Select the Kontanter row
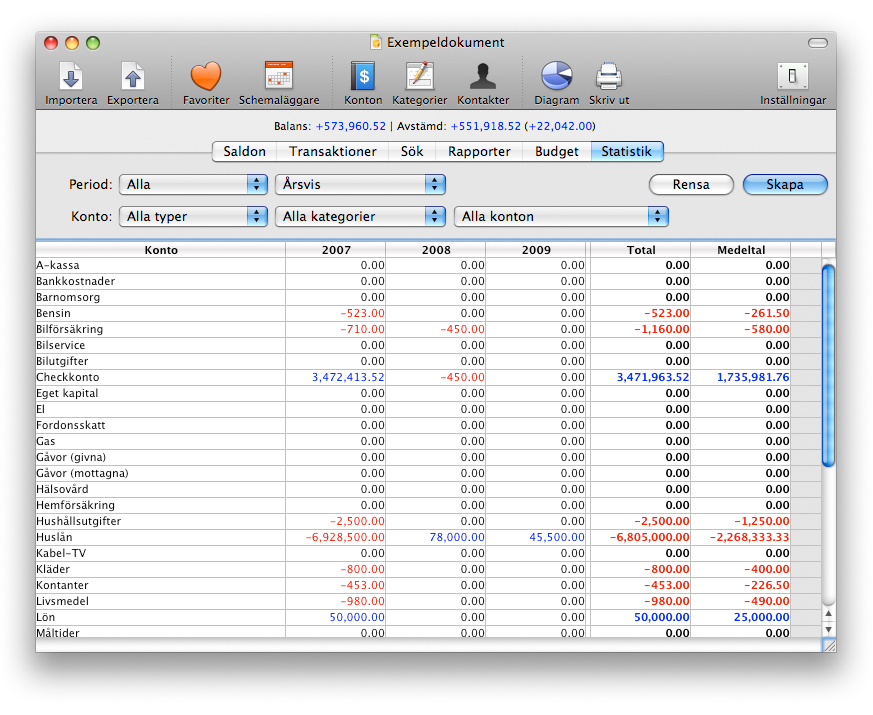This screenshot has width=873, height=715. coord(428,585)
